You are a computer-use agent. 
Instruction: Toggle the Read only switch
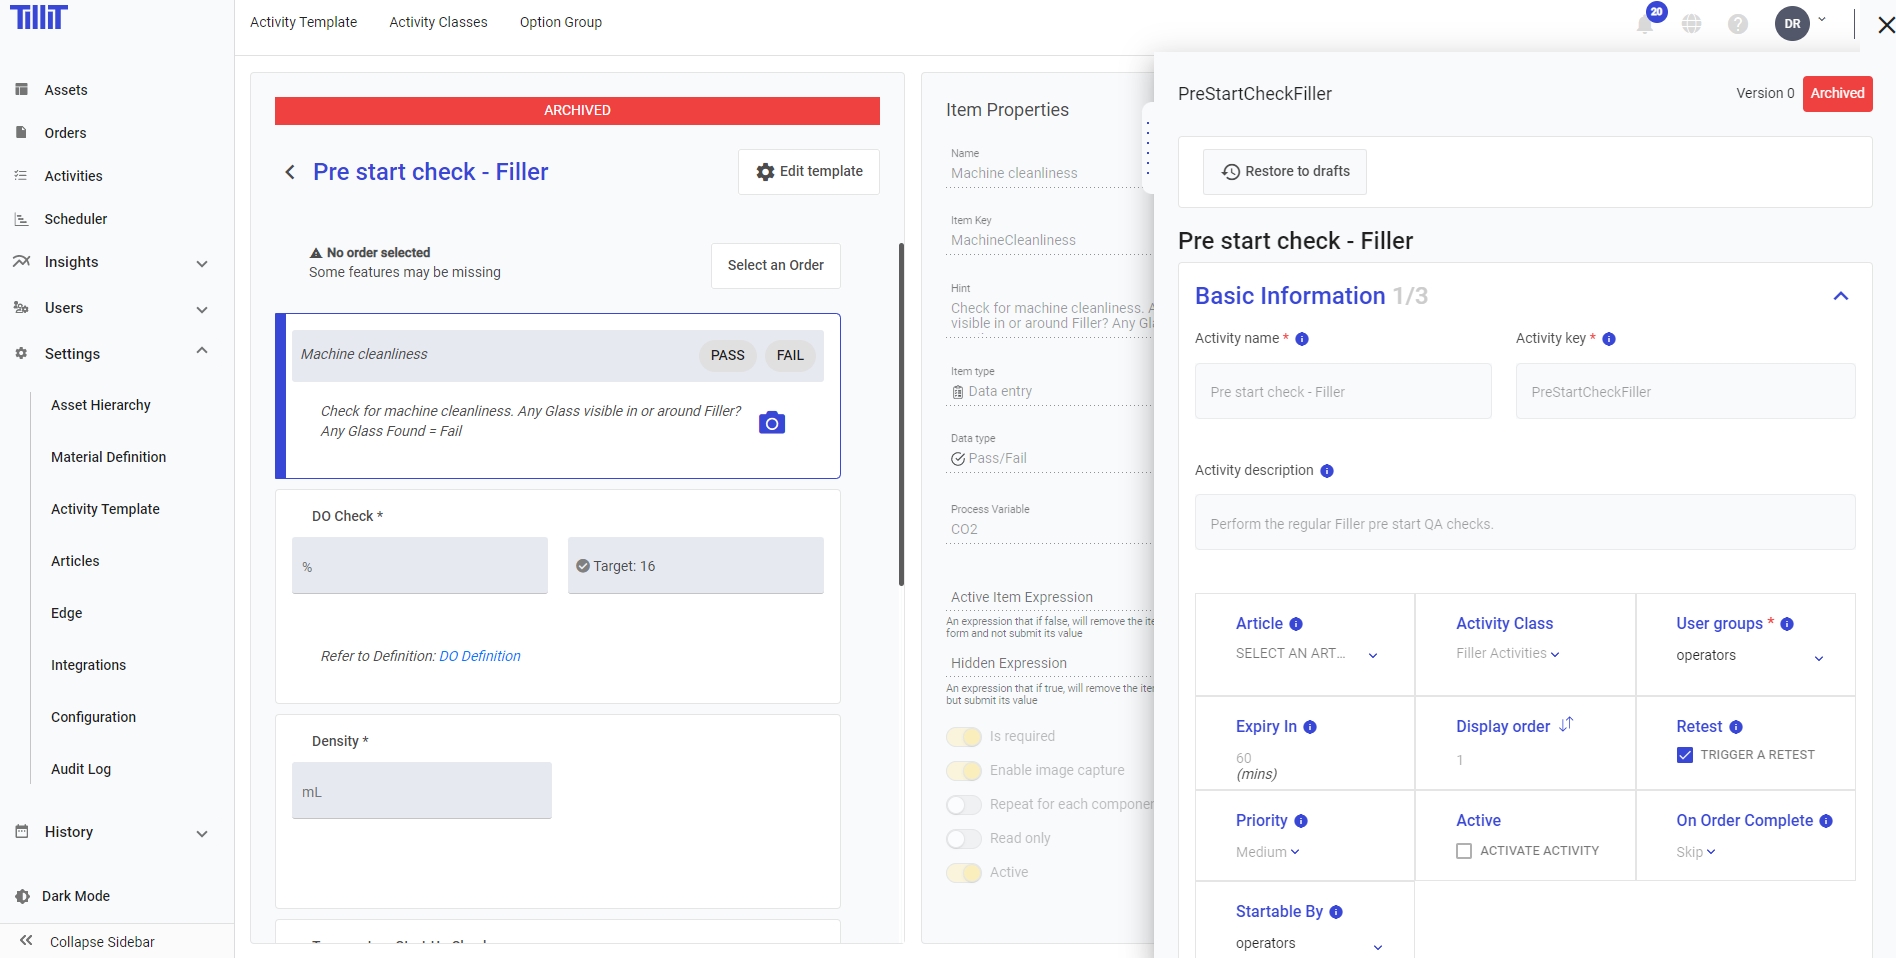pyautogui.click(x=964, y=838)
